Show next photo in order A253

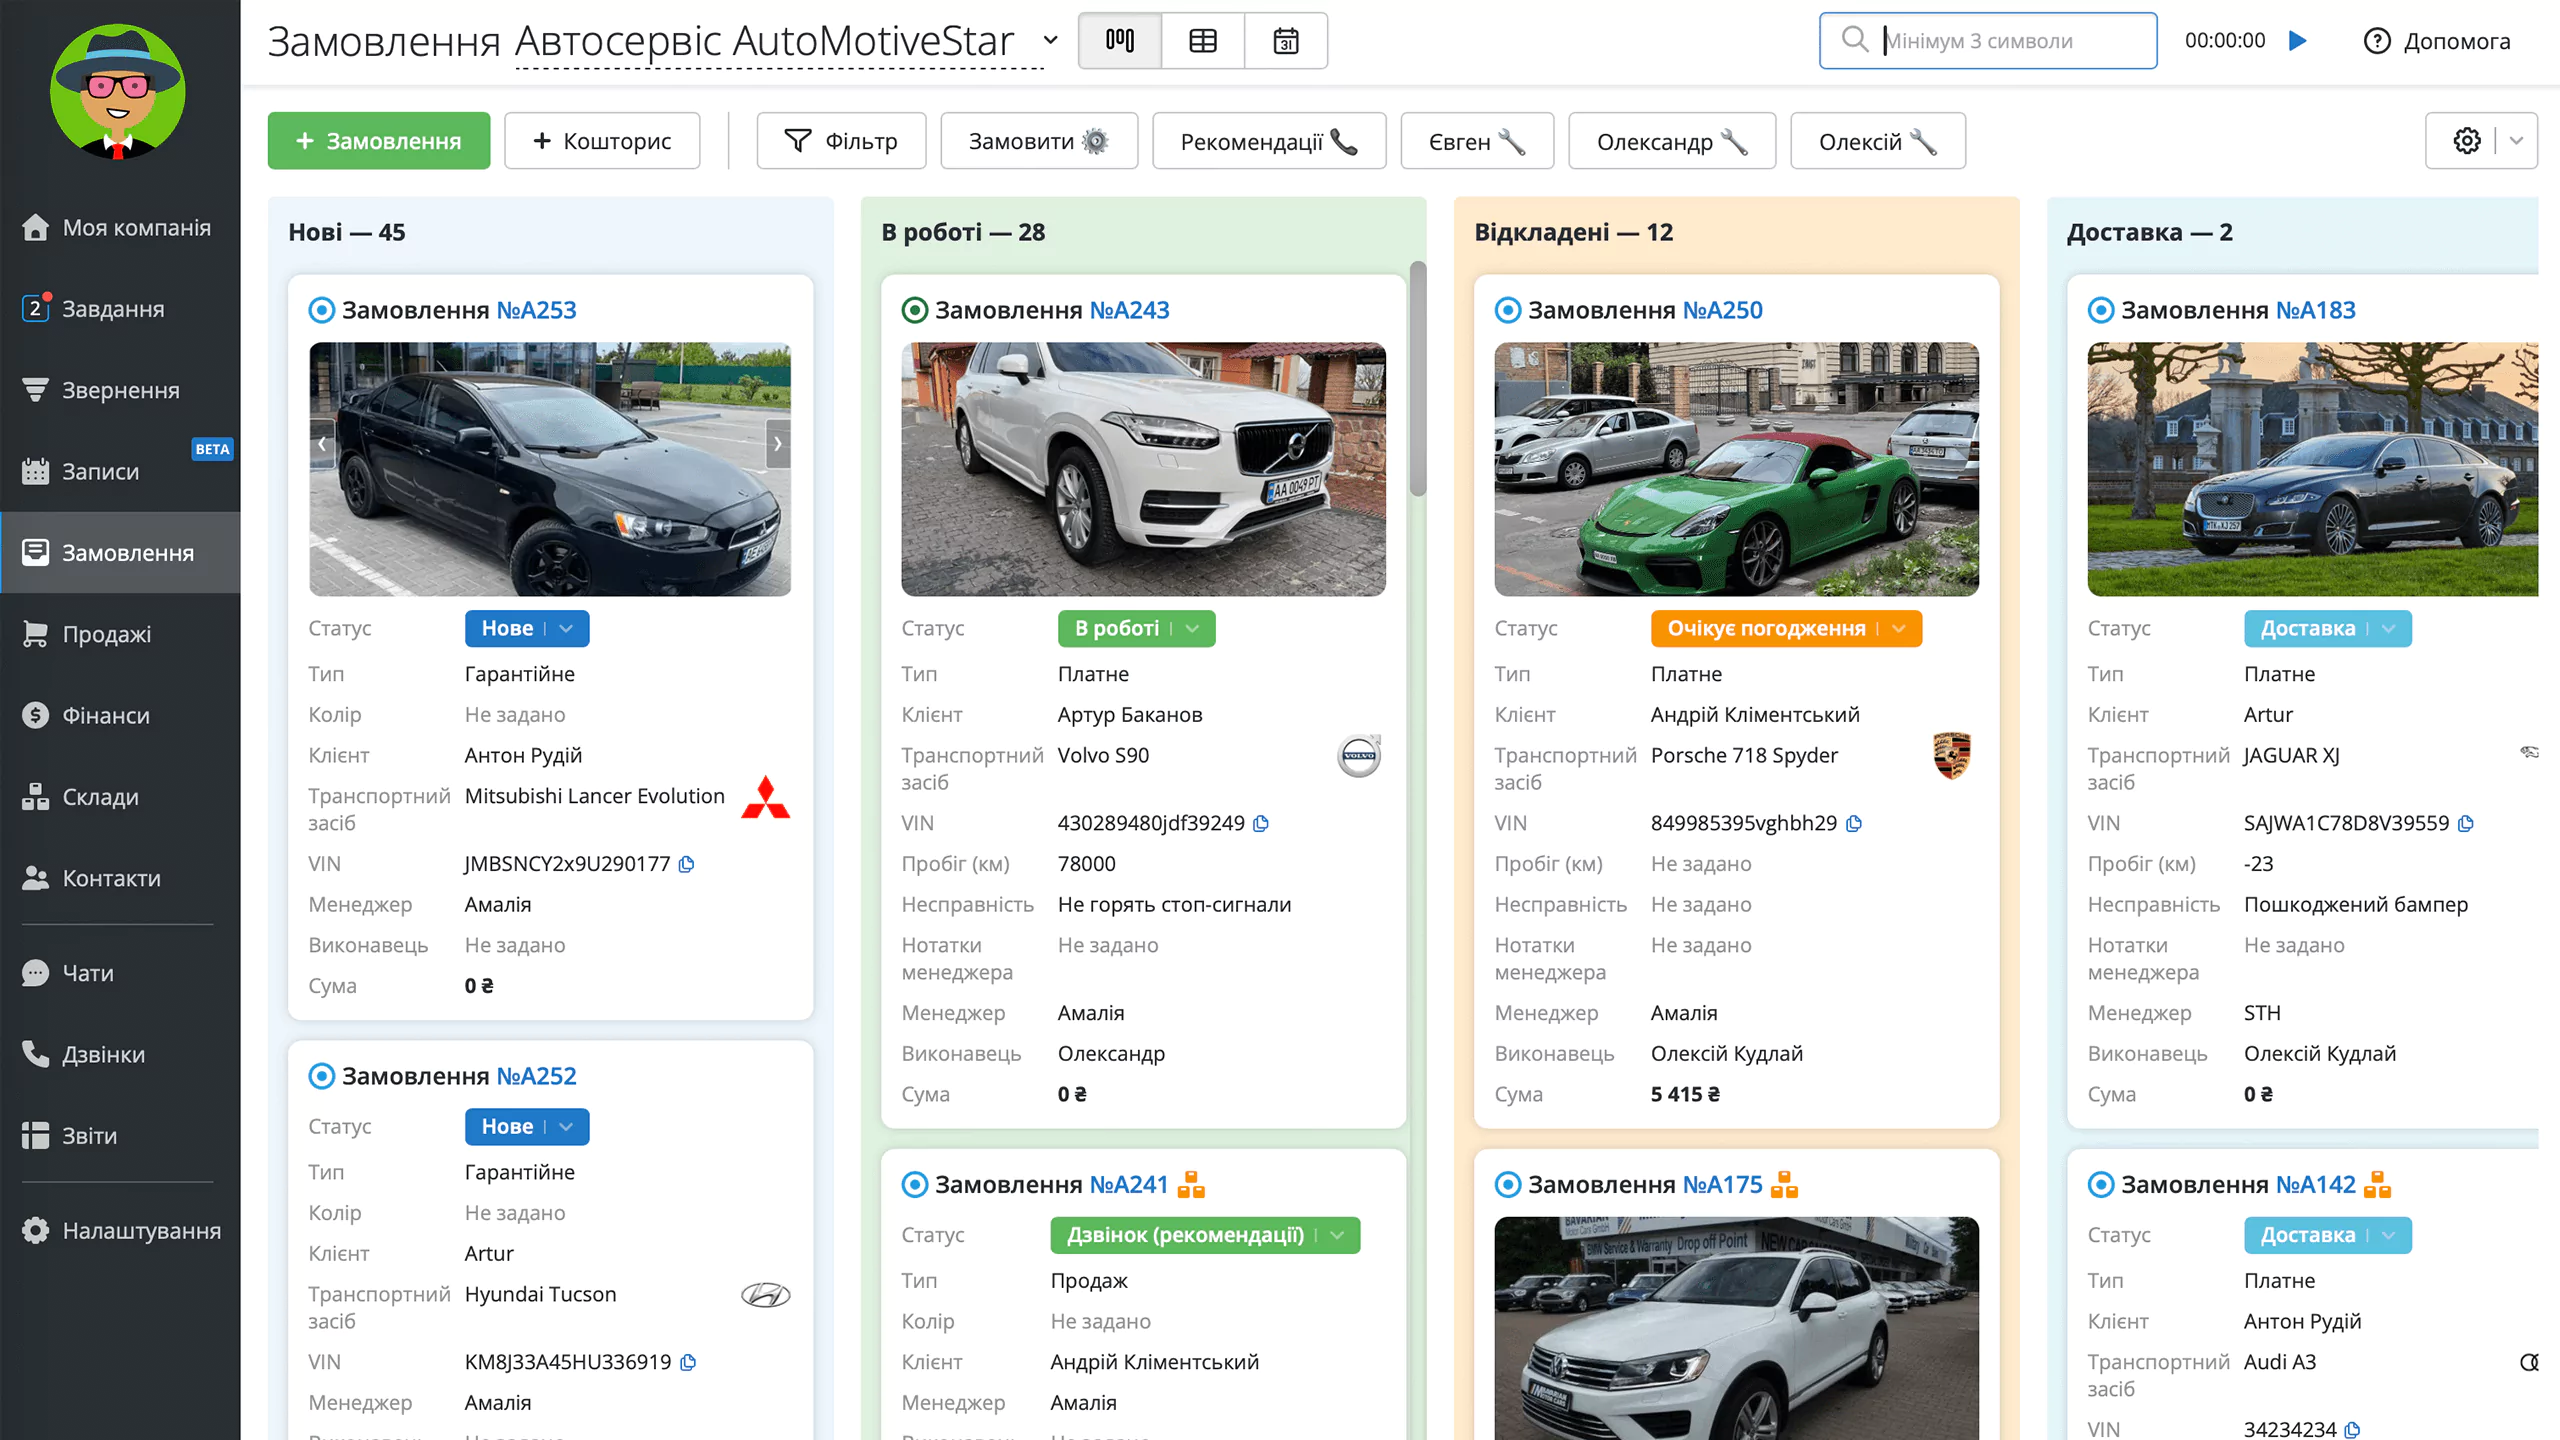pyautogui.click(x=778, y=444)
